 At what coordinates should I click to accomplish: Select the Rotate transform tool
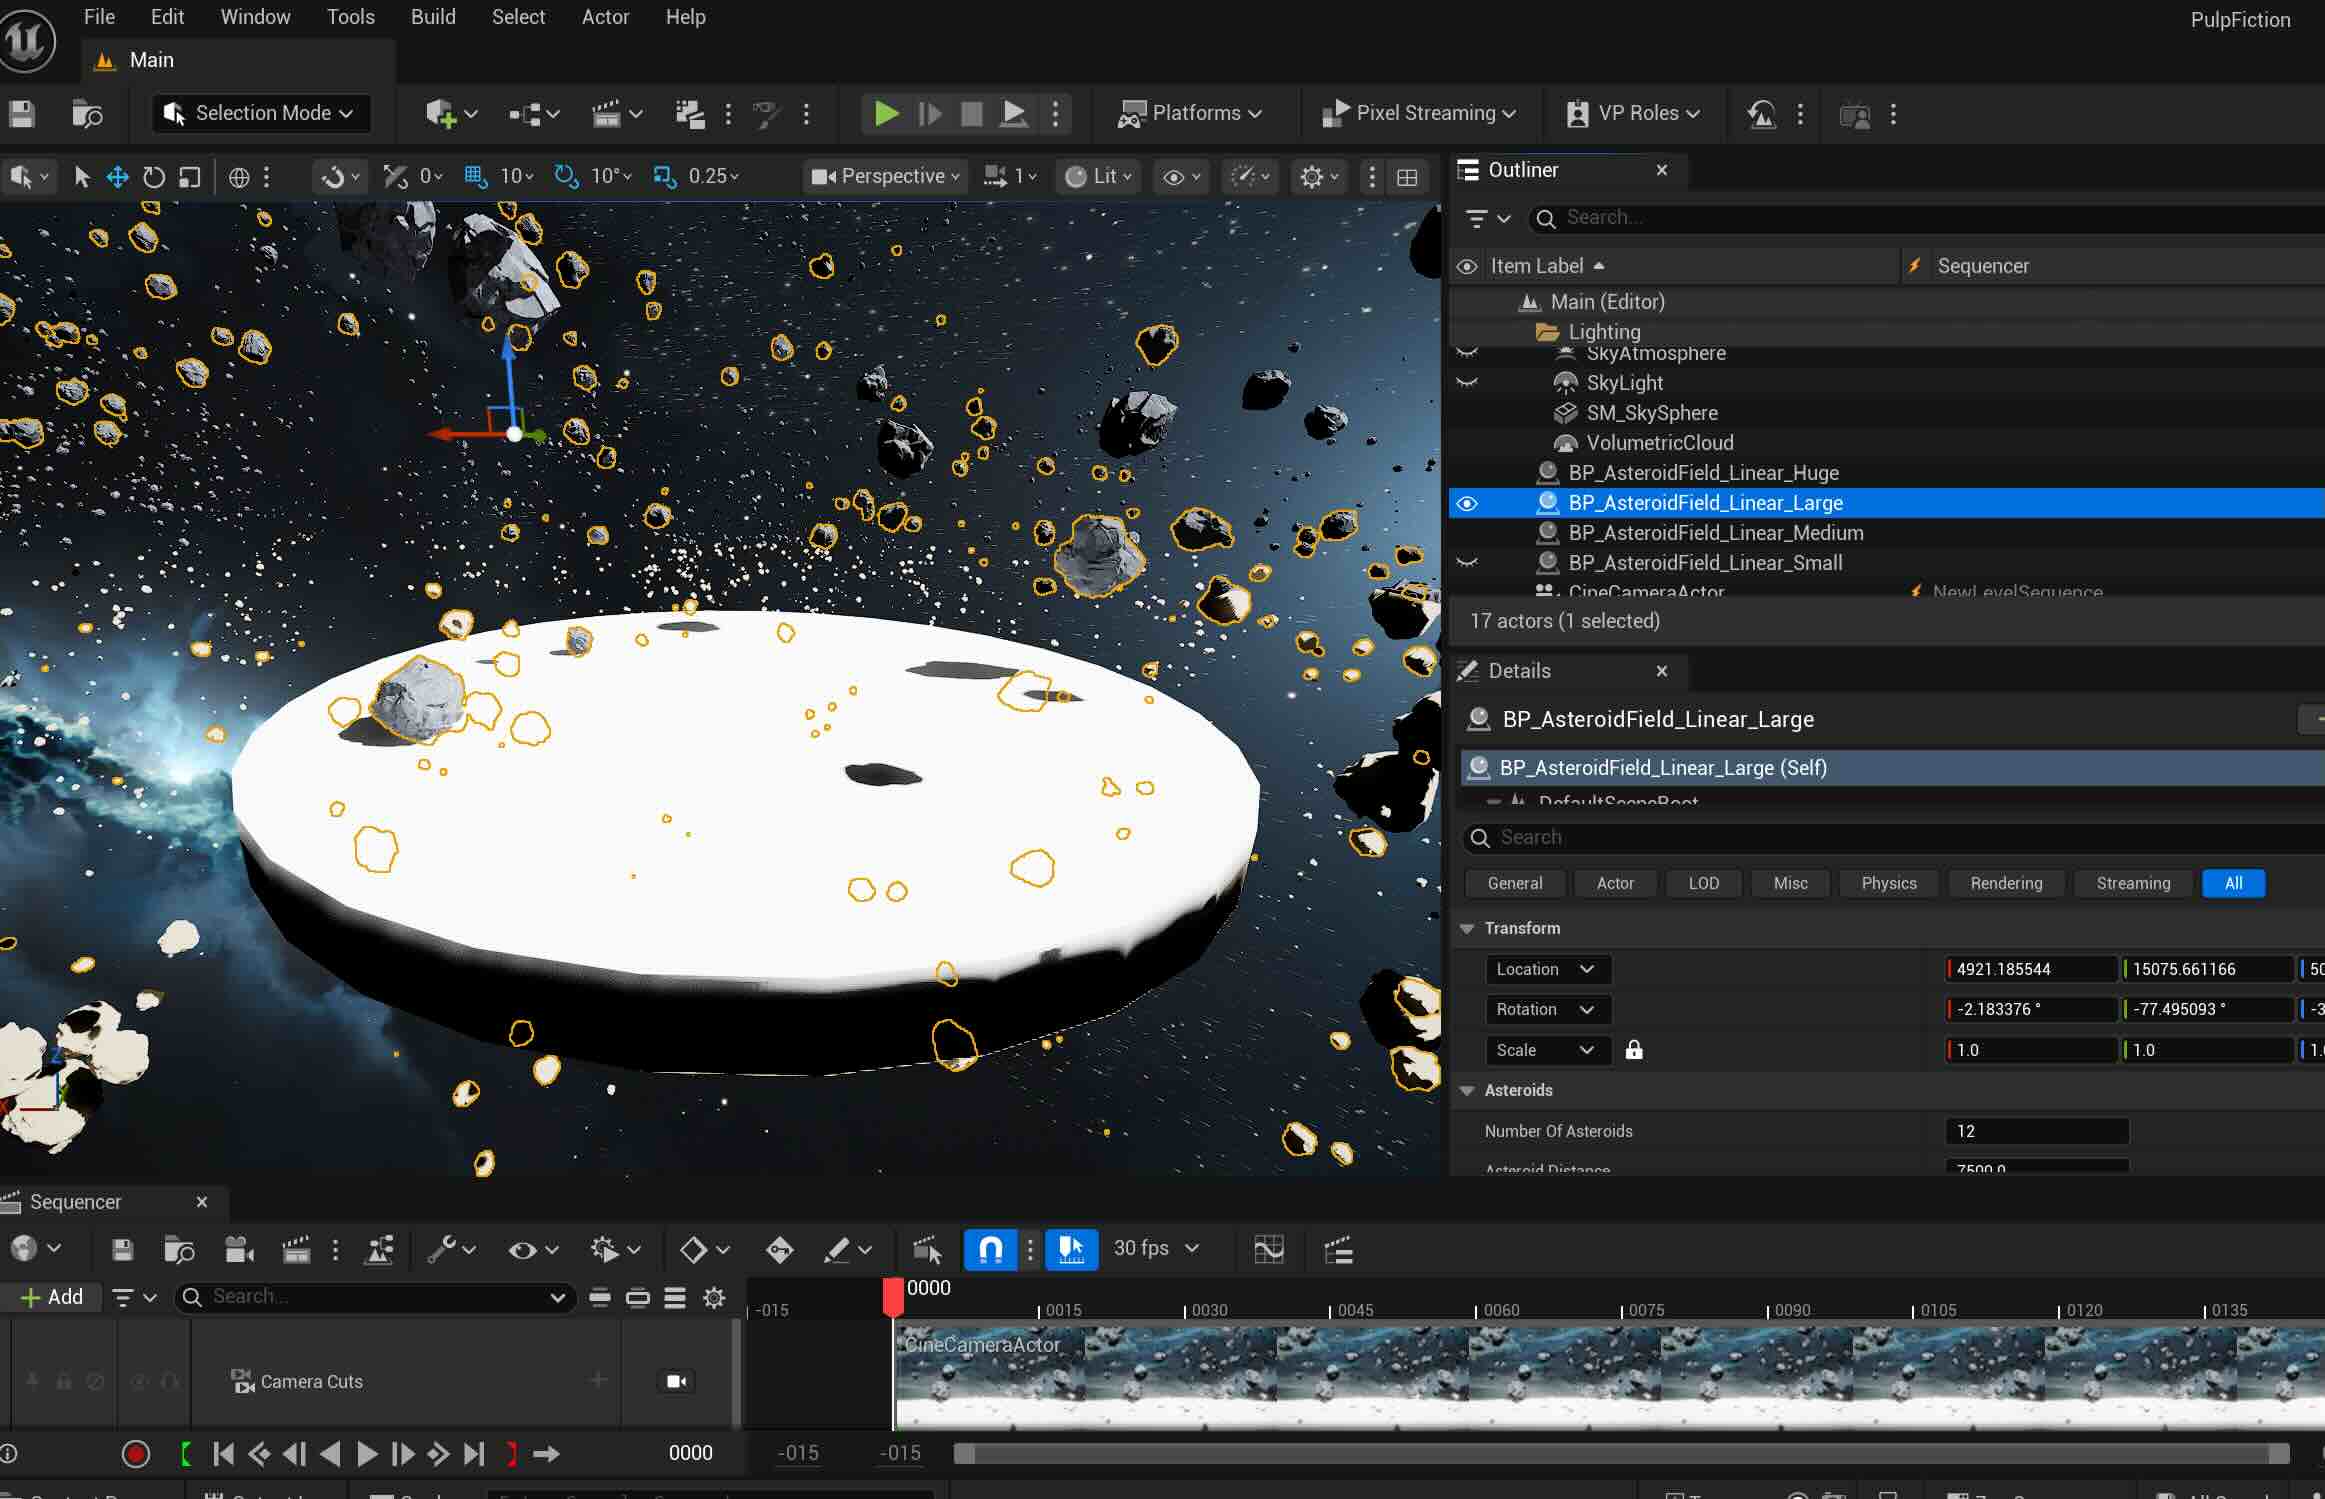(x=153, y=177)
